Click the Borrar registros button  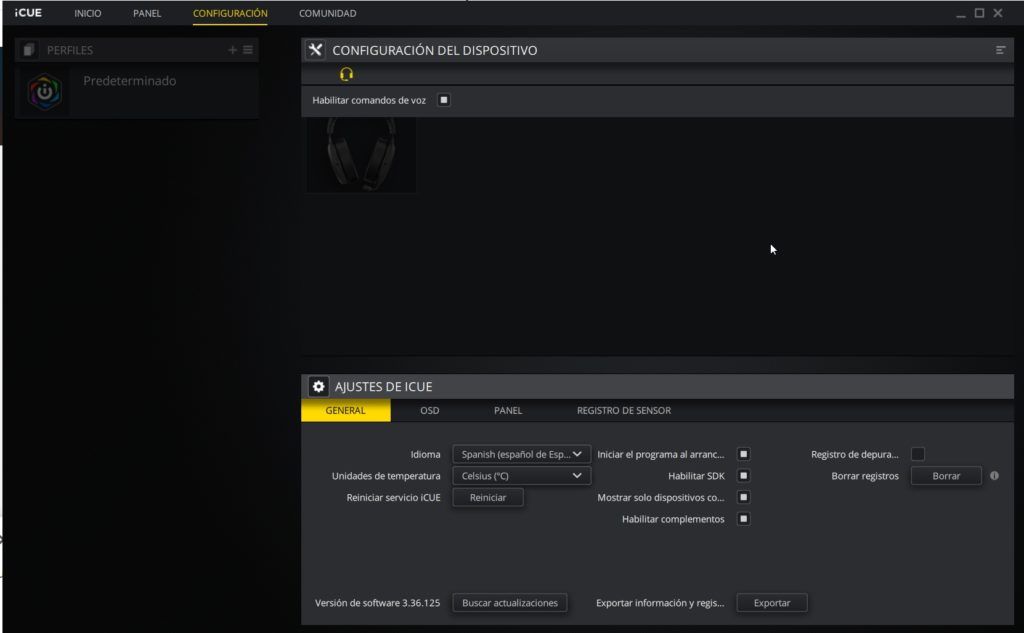click(x=946, y=476)
